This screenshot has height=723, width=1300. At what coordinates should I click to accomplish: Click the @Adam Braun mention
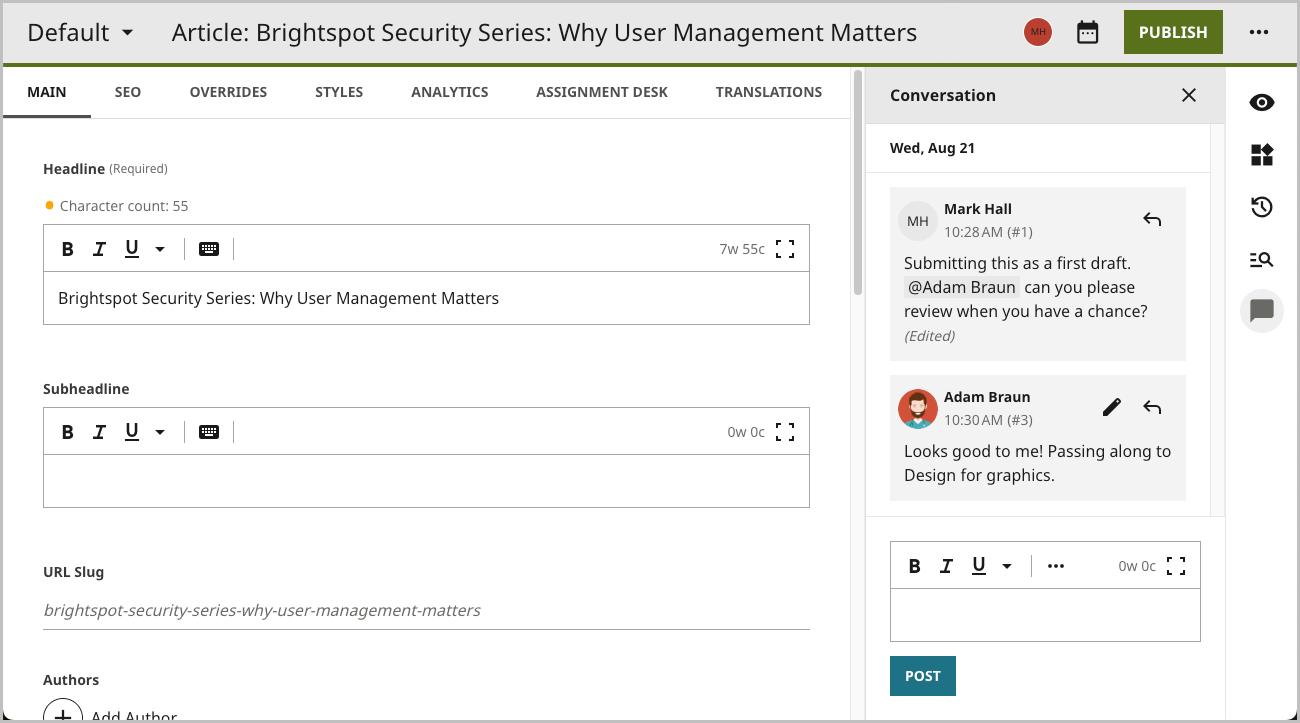961,287
